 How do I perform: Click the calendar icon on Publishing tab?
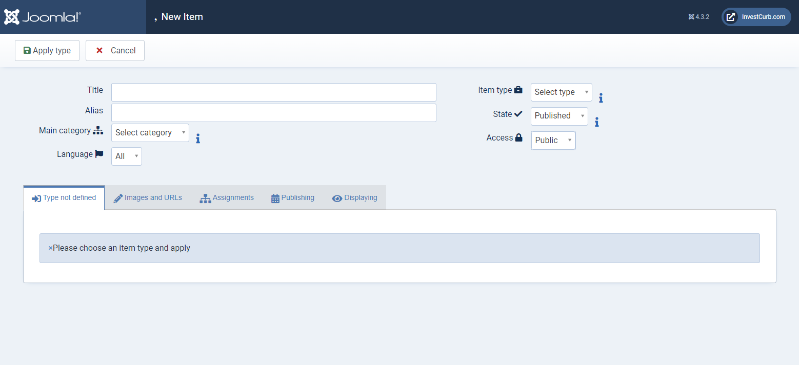pos(275,198)
